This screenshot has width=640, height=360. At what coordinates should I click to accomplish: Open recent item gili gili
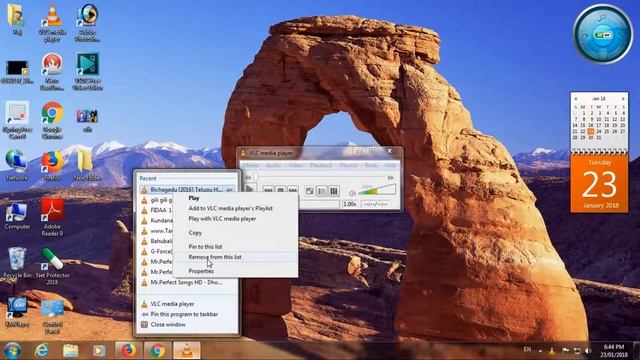click(156, 200)
